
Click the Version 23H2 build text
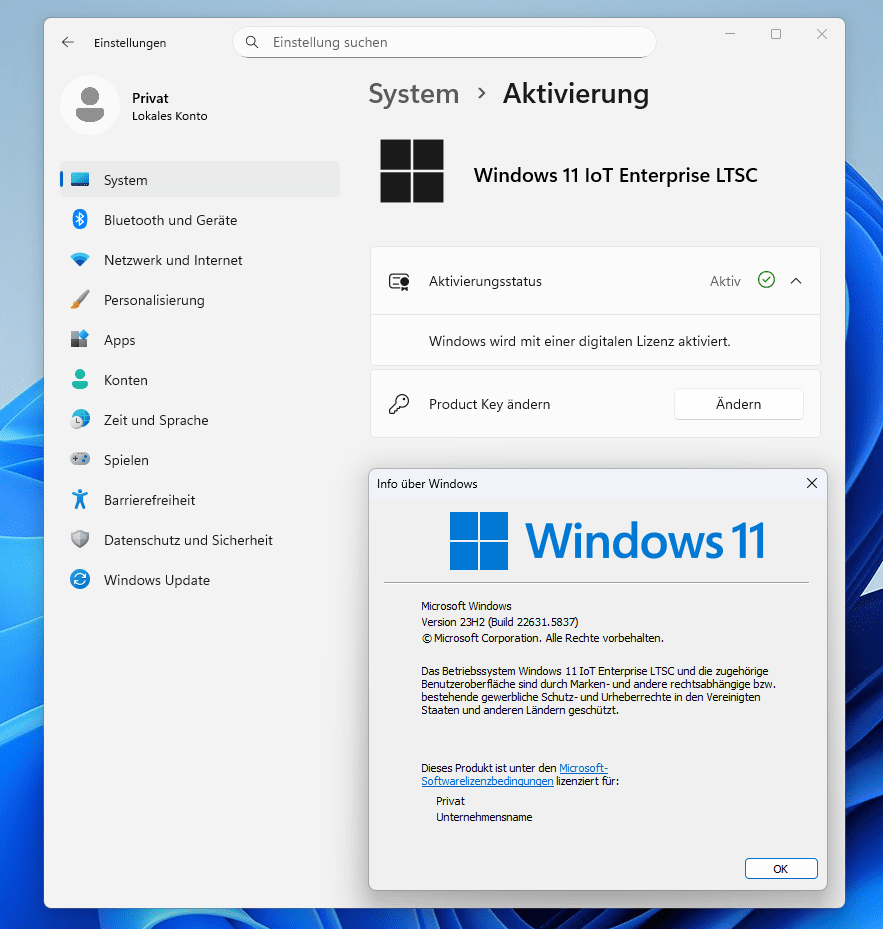(500, 622)
